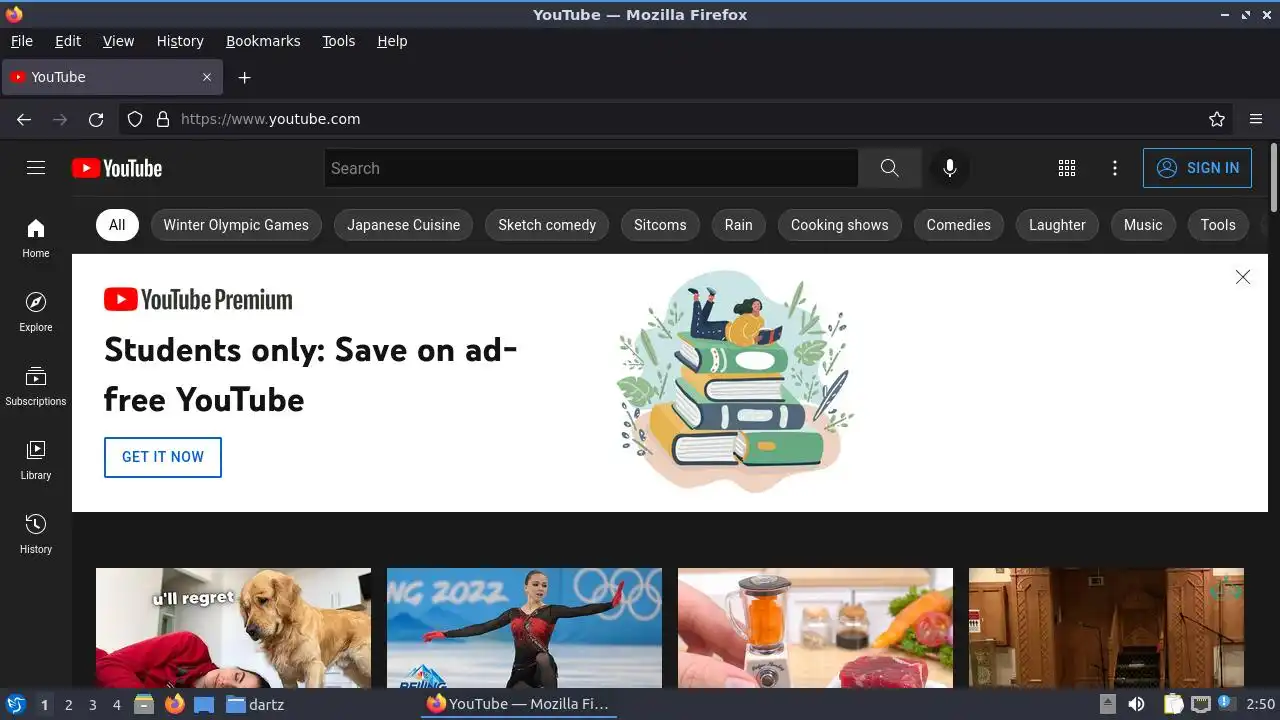The height and width of the screenshot is (720, 1280).
Task: Select the Rain chip
Action: click(x=739, y=225)
